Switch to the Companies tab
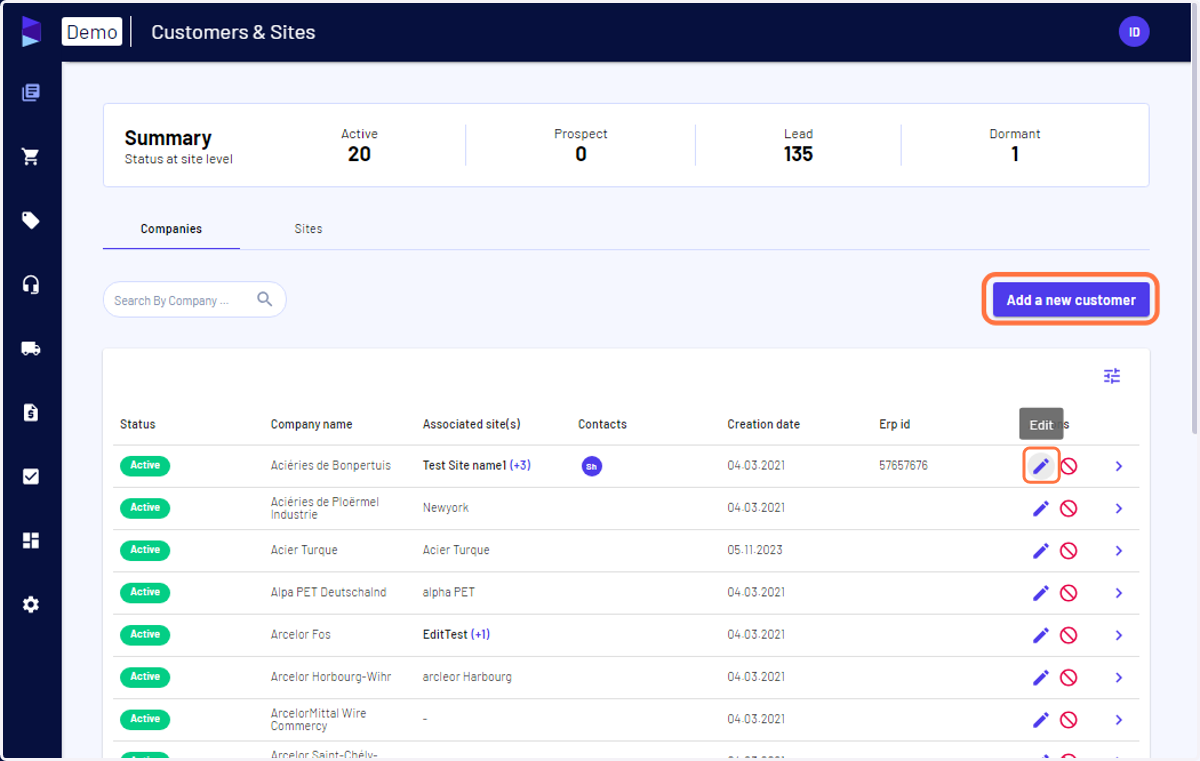The width and height of the screenshot is (1200, 761). tap(171, 229)
